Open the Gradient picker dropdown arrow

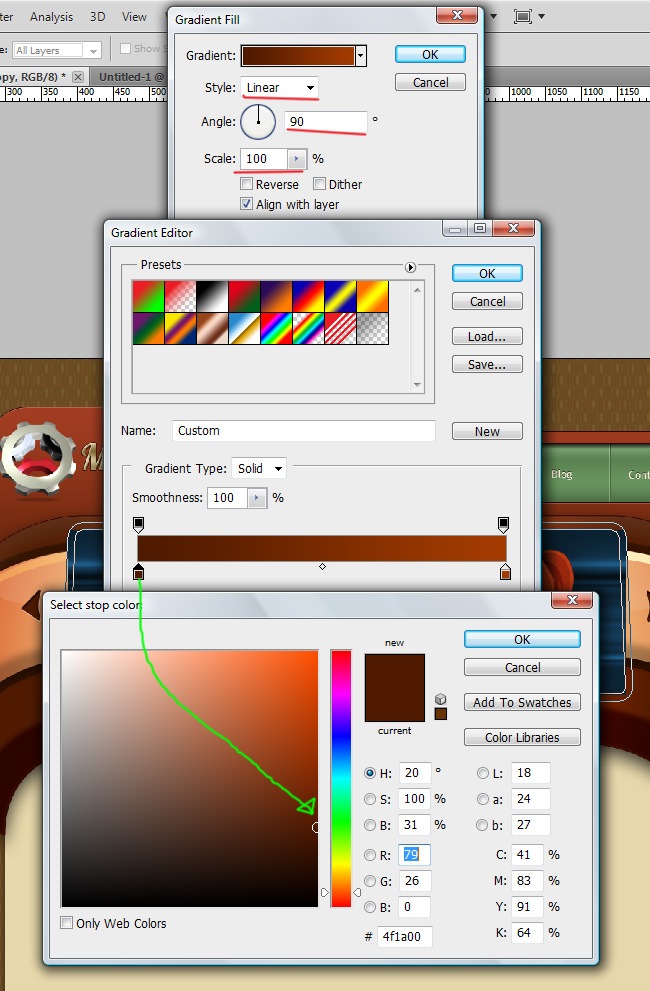click(x=360, y=56)
